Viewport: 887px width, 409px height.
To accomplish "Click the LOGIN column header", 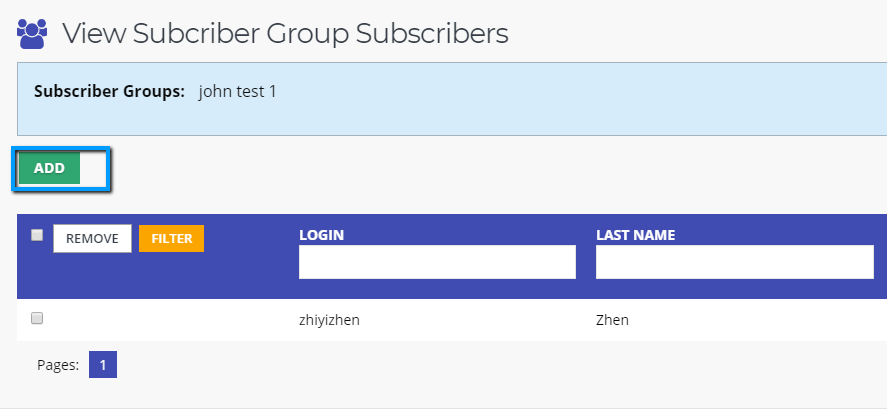I will point(321,235).
